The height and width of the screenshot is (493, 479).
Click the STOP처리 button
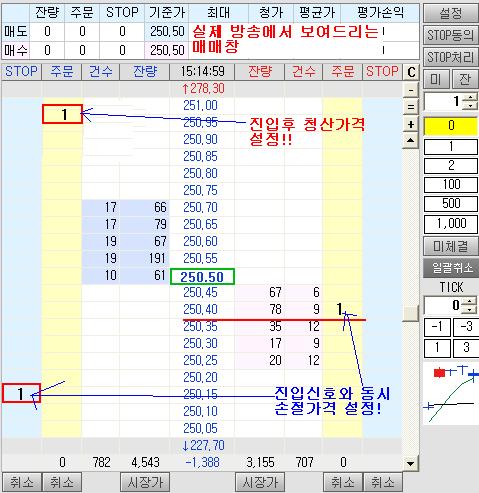click(x=451, y=57)
